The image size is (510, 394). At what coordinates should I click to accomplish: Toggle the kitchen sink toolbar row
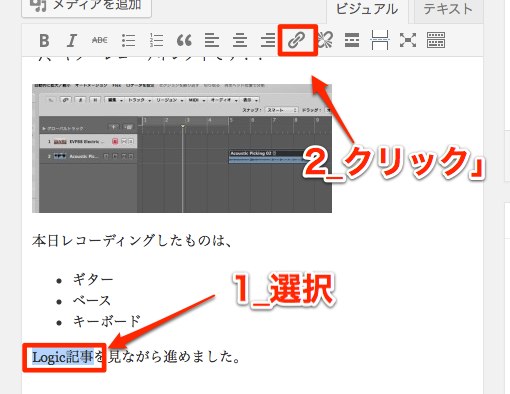pyautogui.click(x=436, y=40)
